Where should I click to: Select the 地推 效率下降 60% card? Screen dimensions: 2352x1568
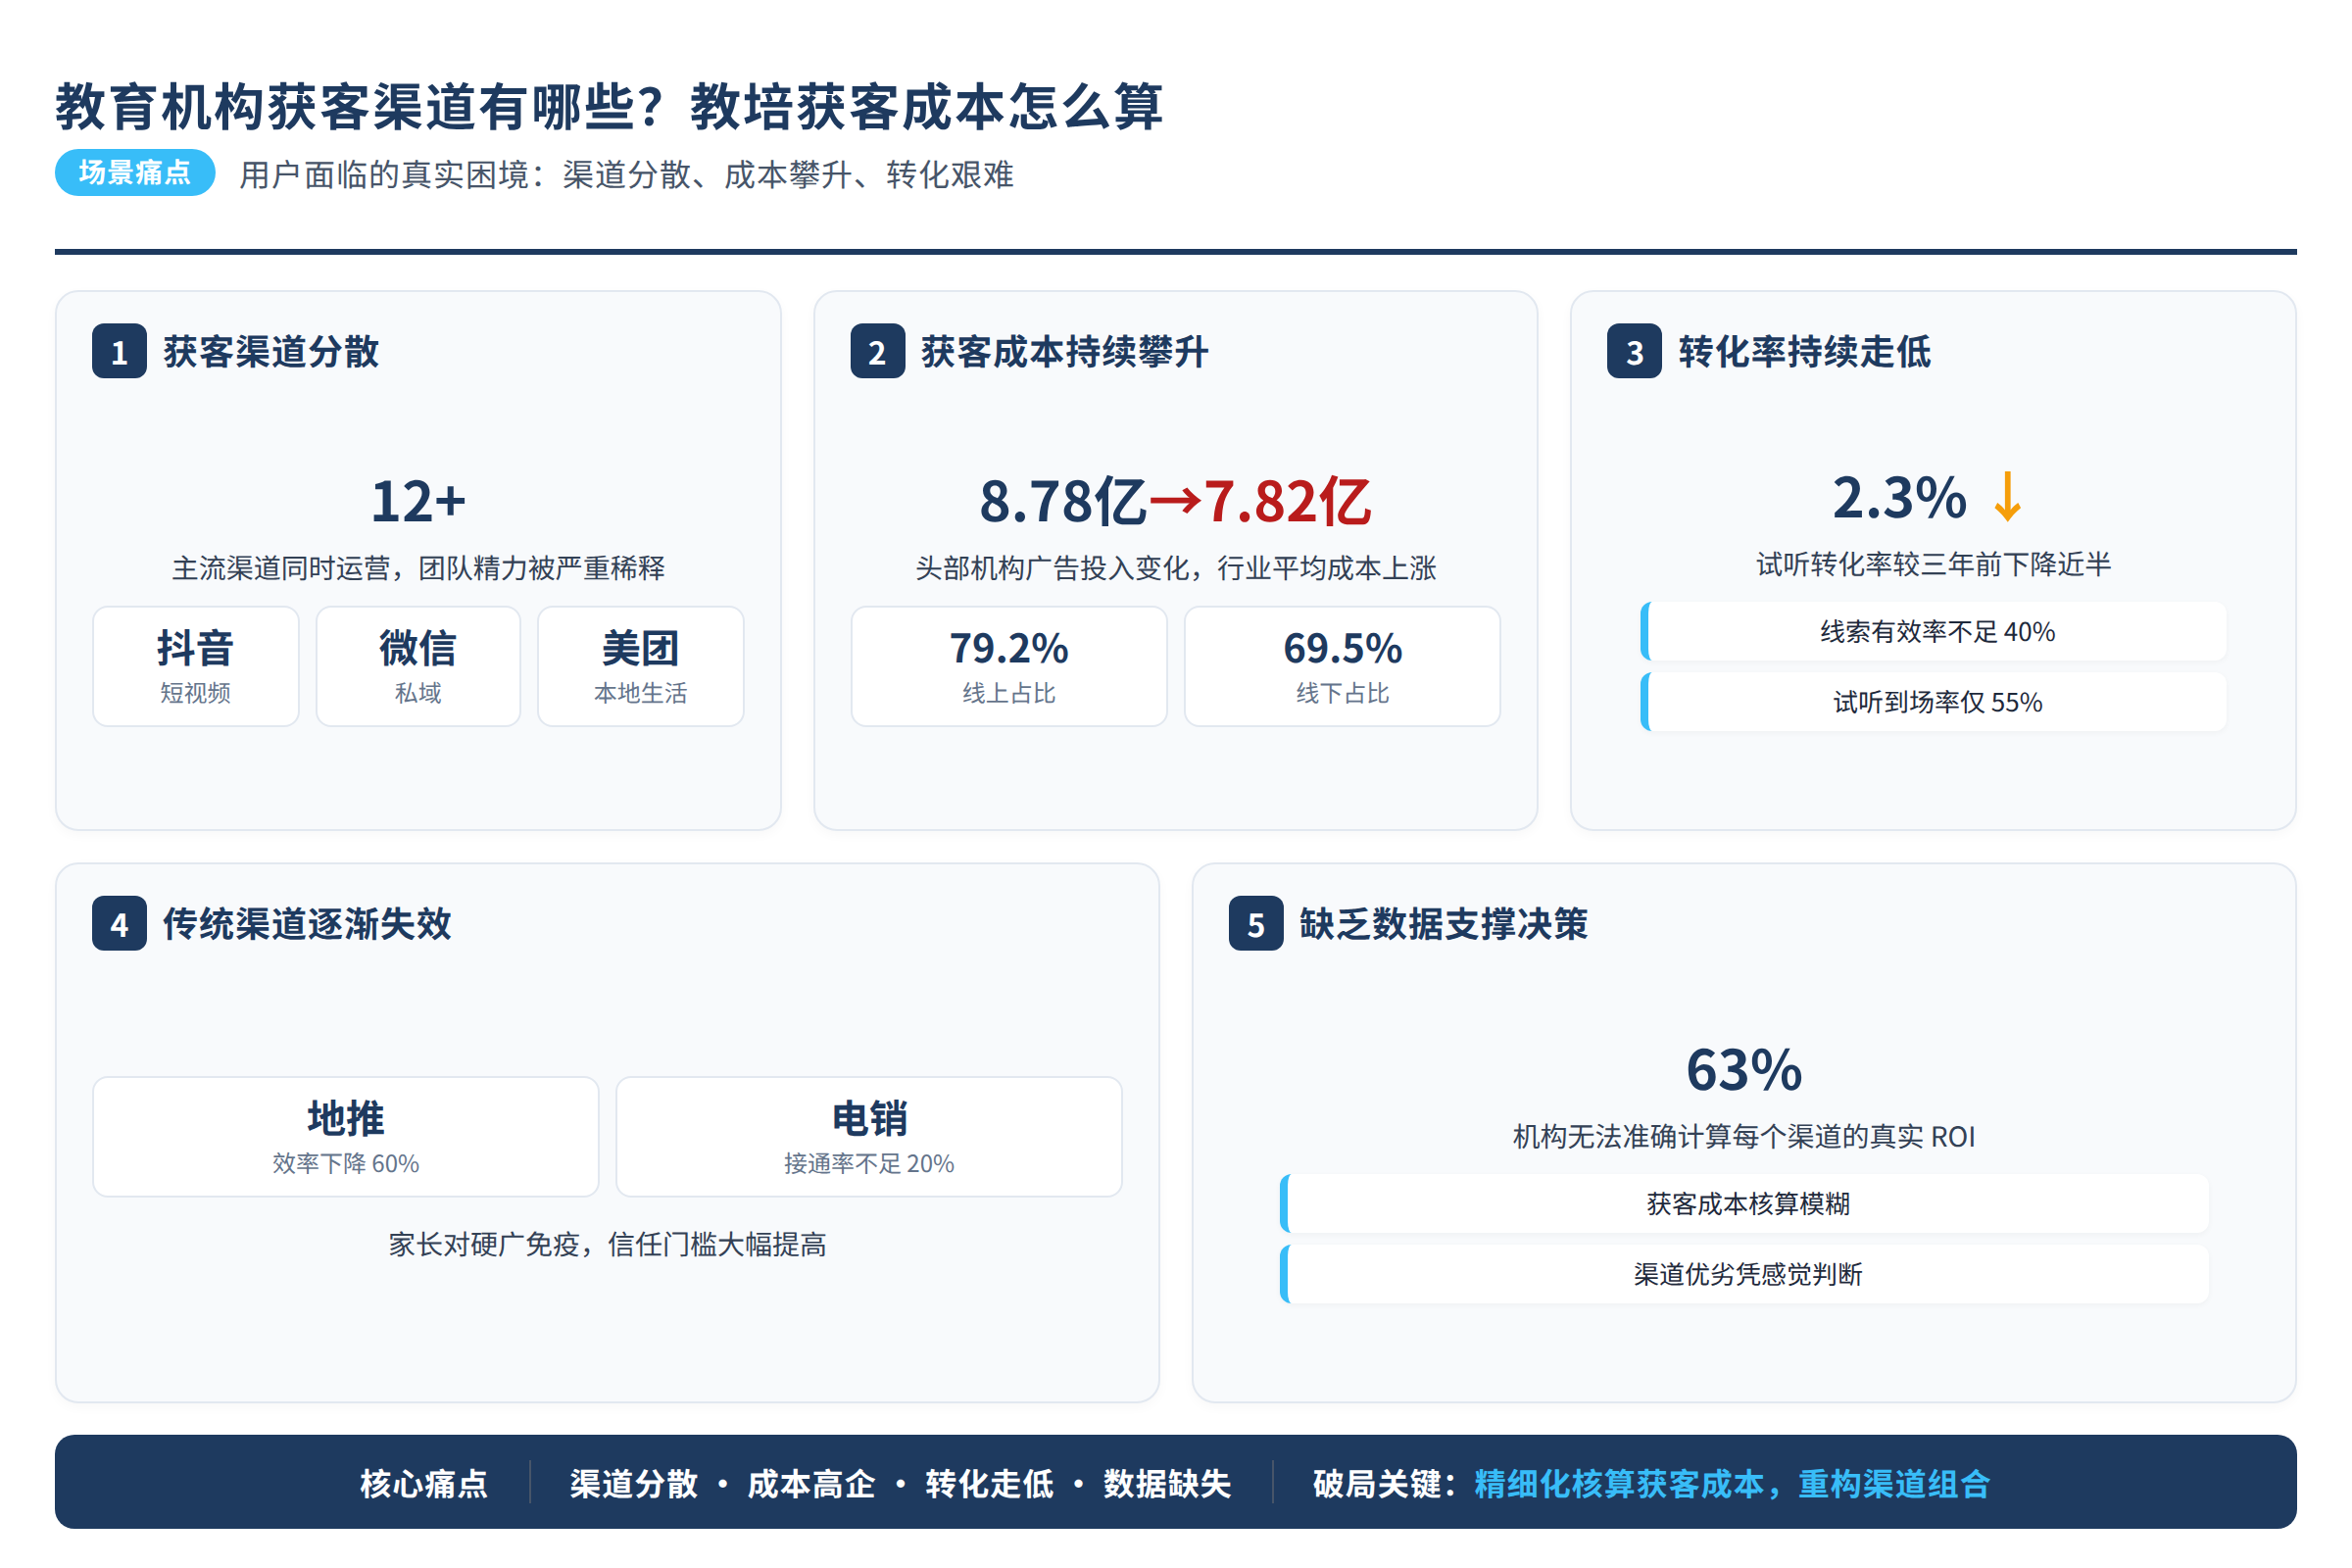click(346, 1137)
